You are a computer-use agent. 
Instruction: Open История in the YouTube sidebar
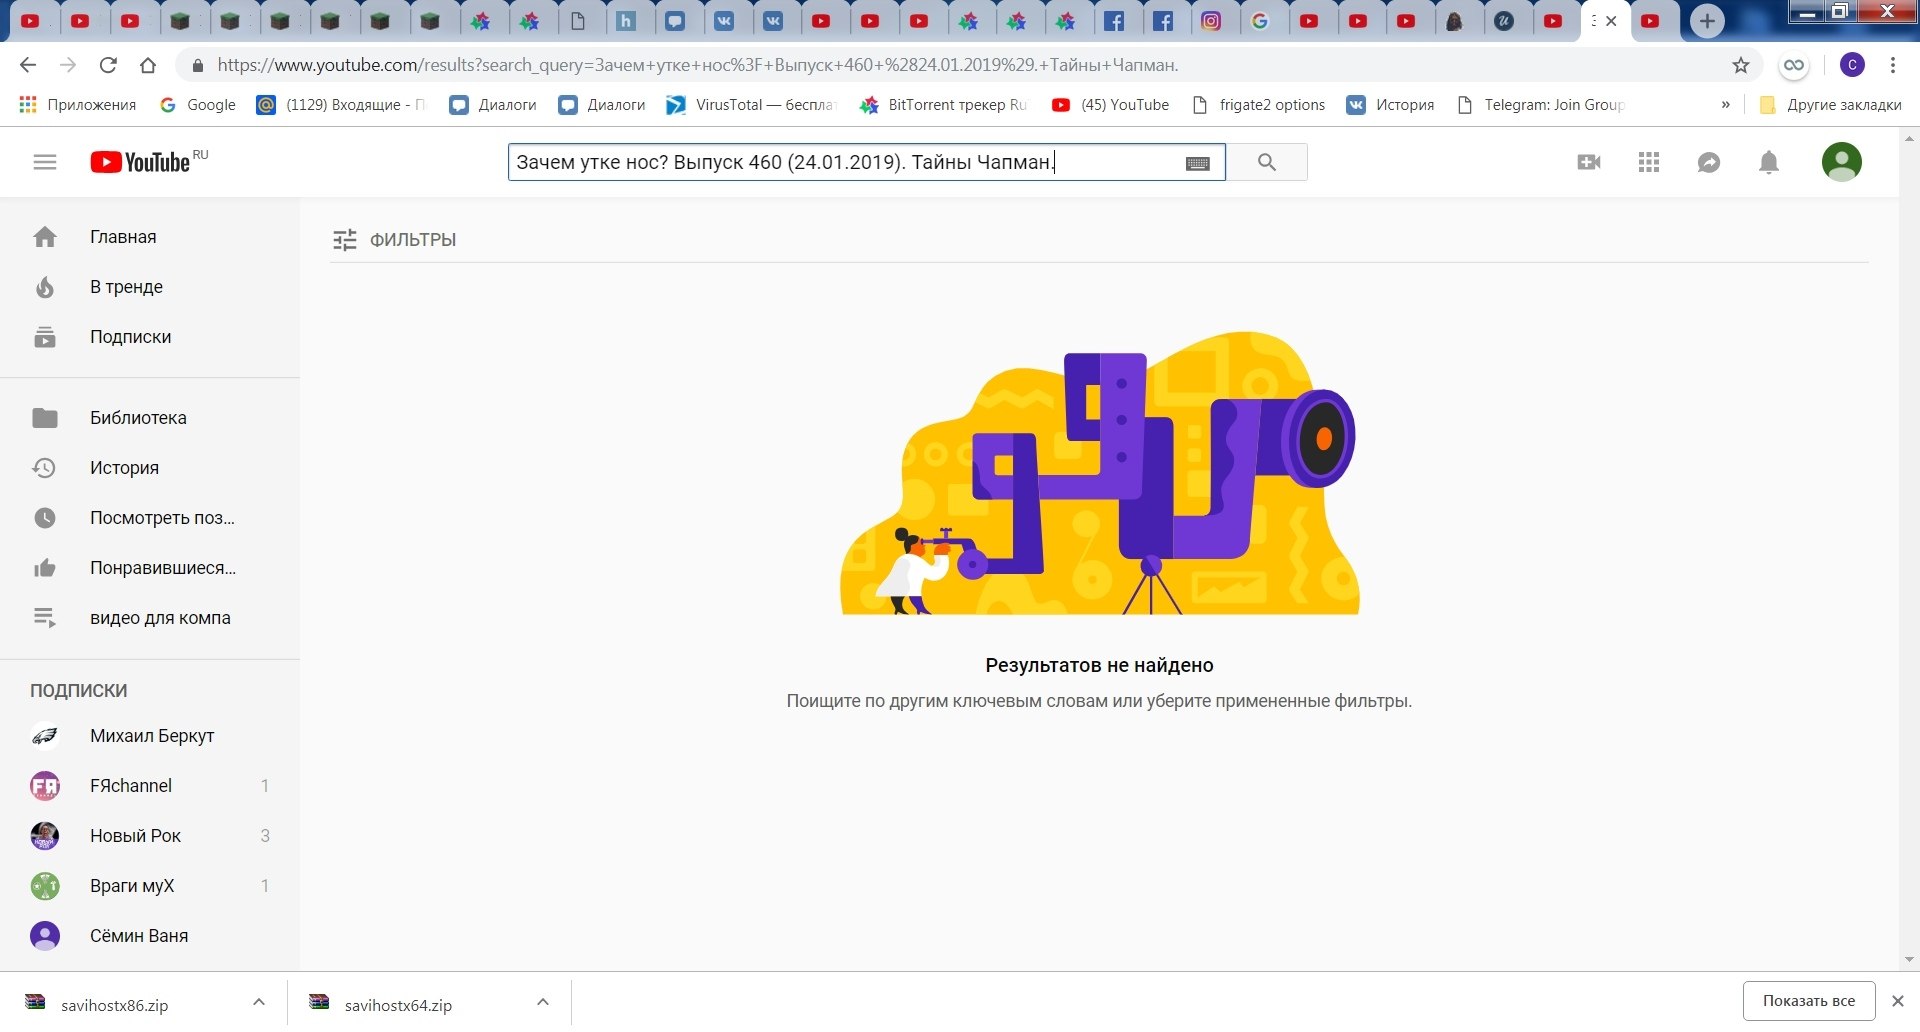point(150,468)
